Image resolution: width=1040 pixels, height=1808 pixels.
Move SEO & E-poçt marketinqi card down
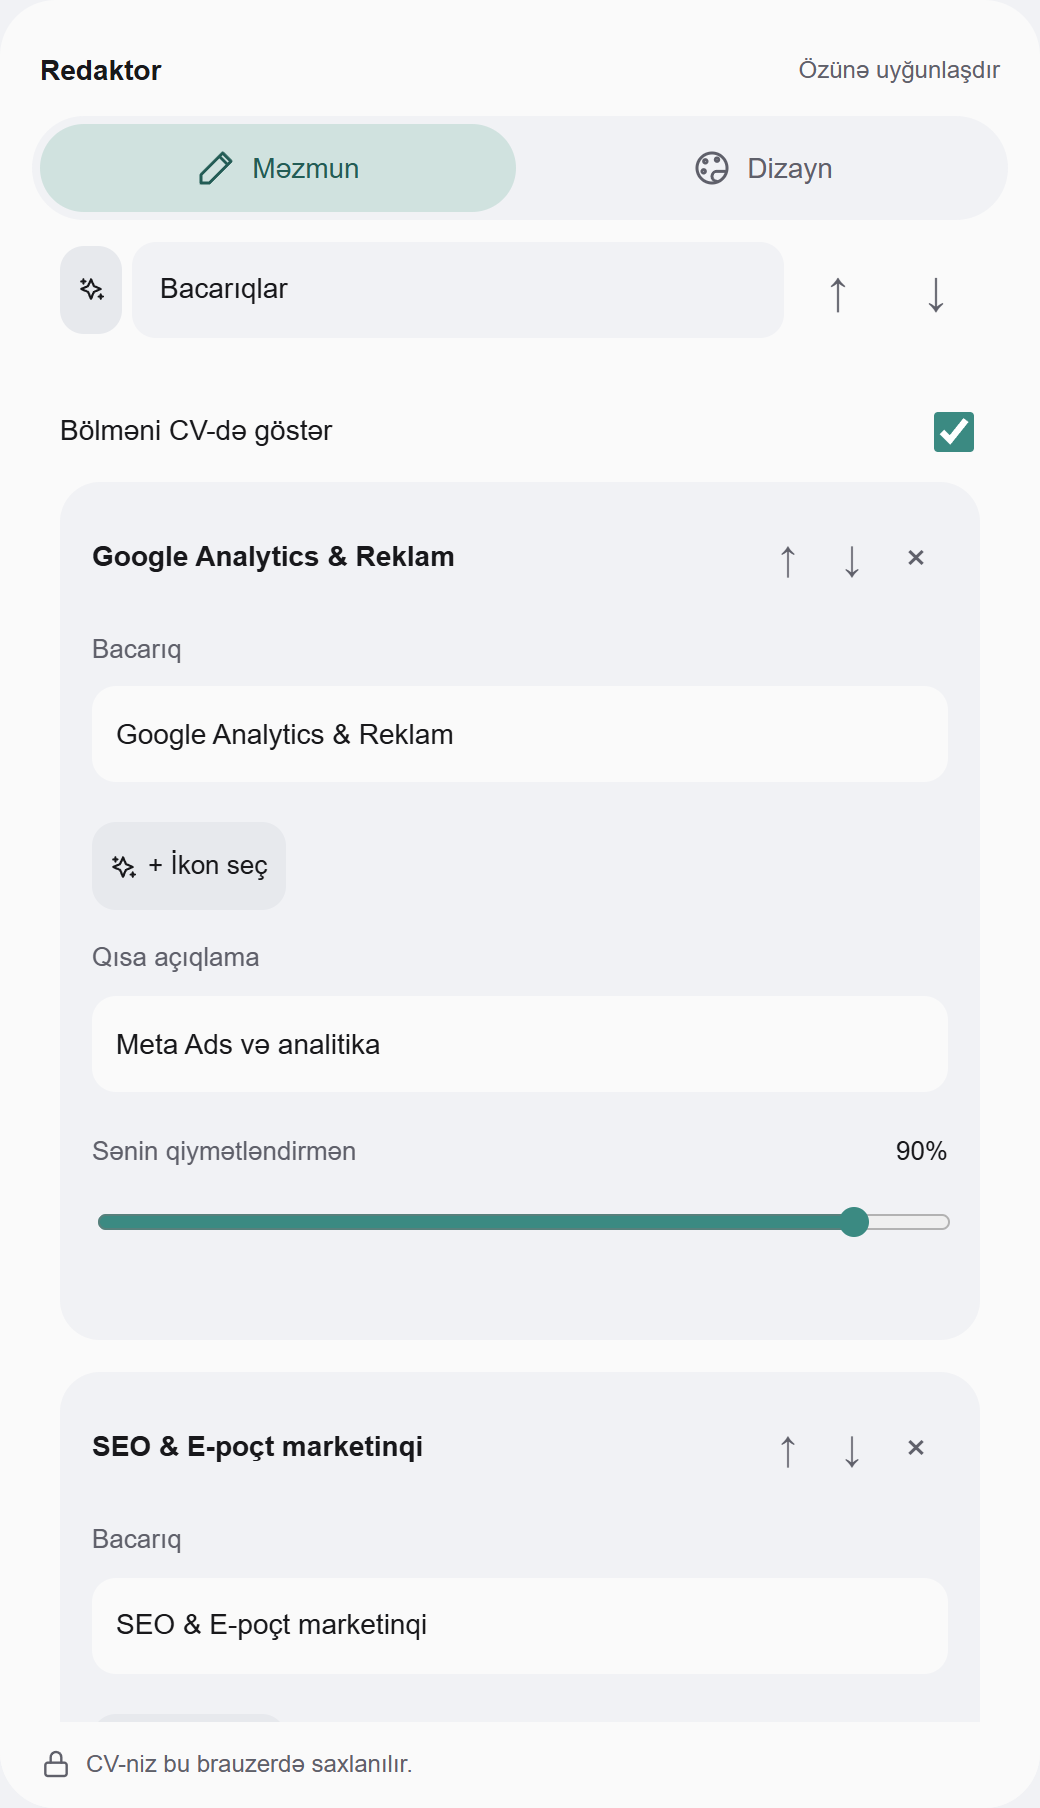[852, 1451]
